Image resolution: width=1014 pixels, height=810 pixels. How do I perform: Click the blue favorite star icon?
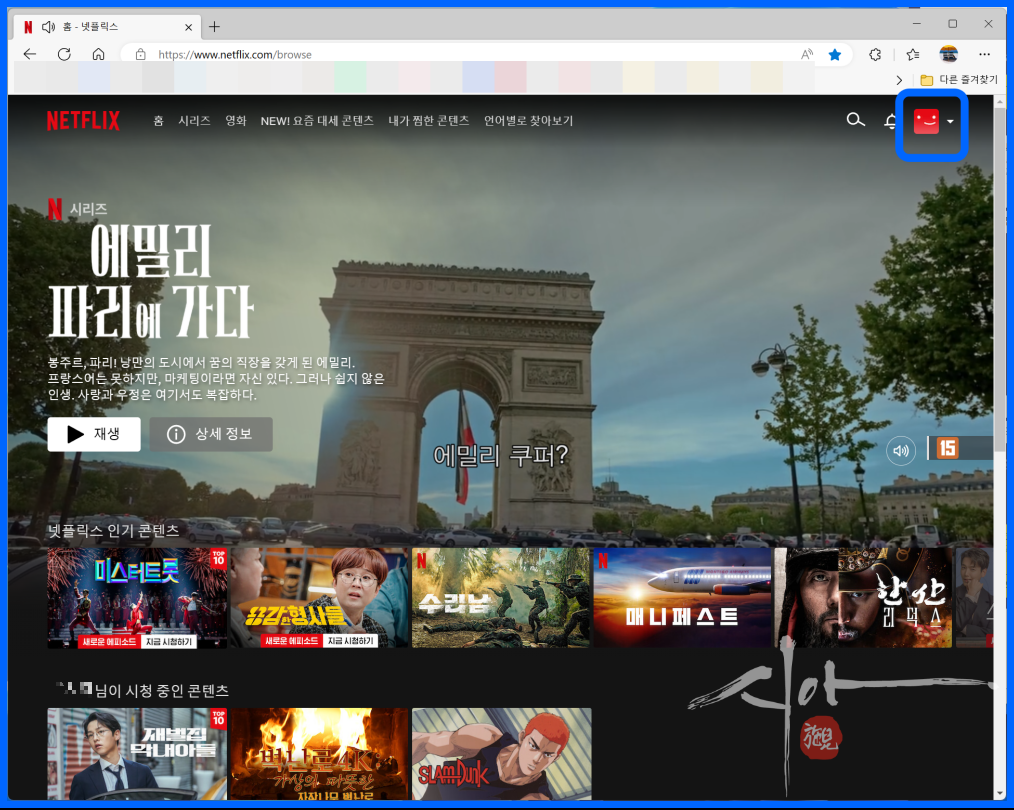(835, 54)
